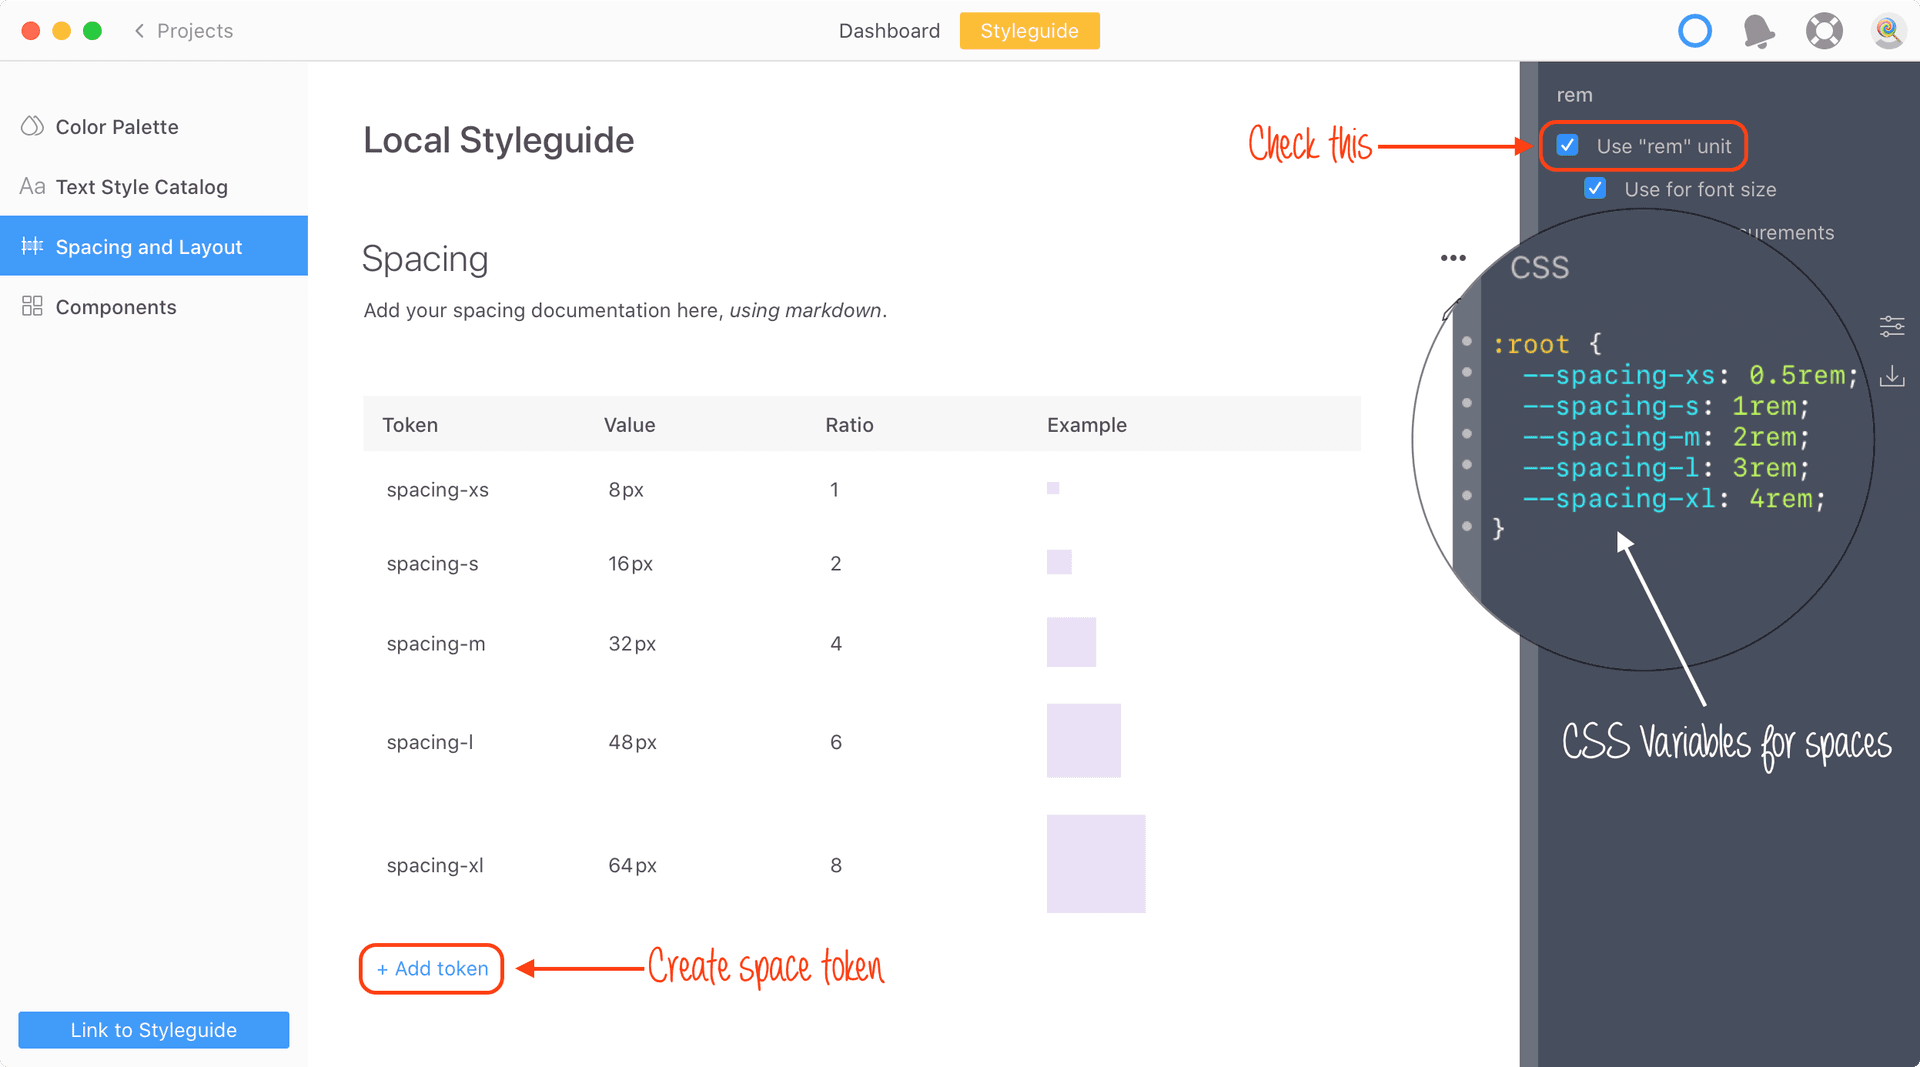Click the Color Palette droplet icon
Viewport: 1920px width, 1067px height.
tap(32, 126)
